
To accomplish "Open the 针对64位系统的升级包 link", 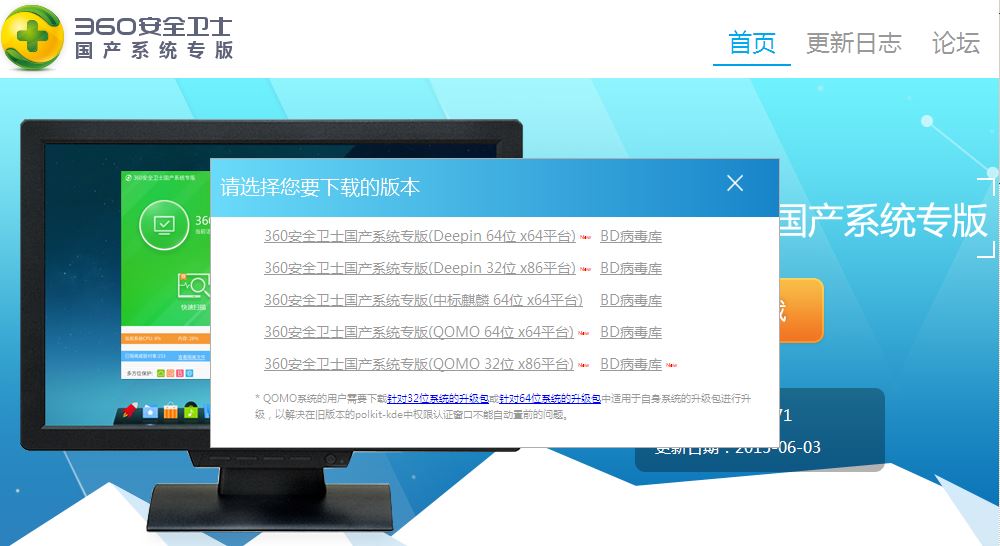I will coord(550,398).
